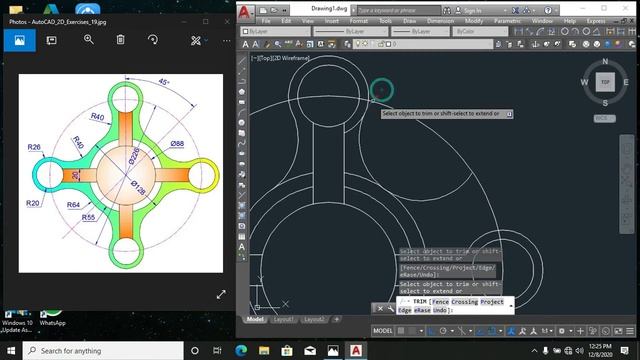Toggle Ortho mode in the status bar

[x=432, y=331]
